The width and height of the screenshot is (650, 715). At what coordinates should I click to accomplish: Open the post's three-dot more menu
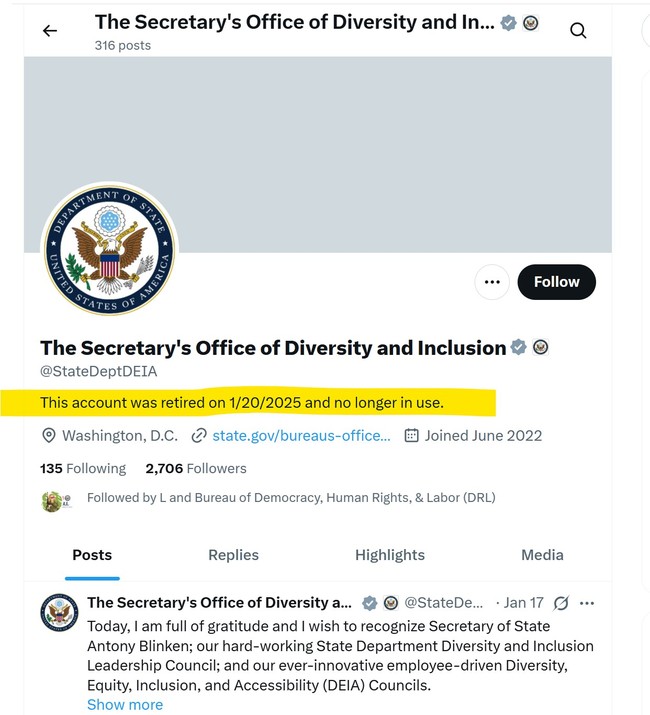coord(587,603)
